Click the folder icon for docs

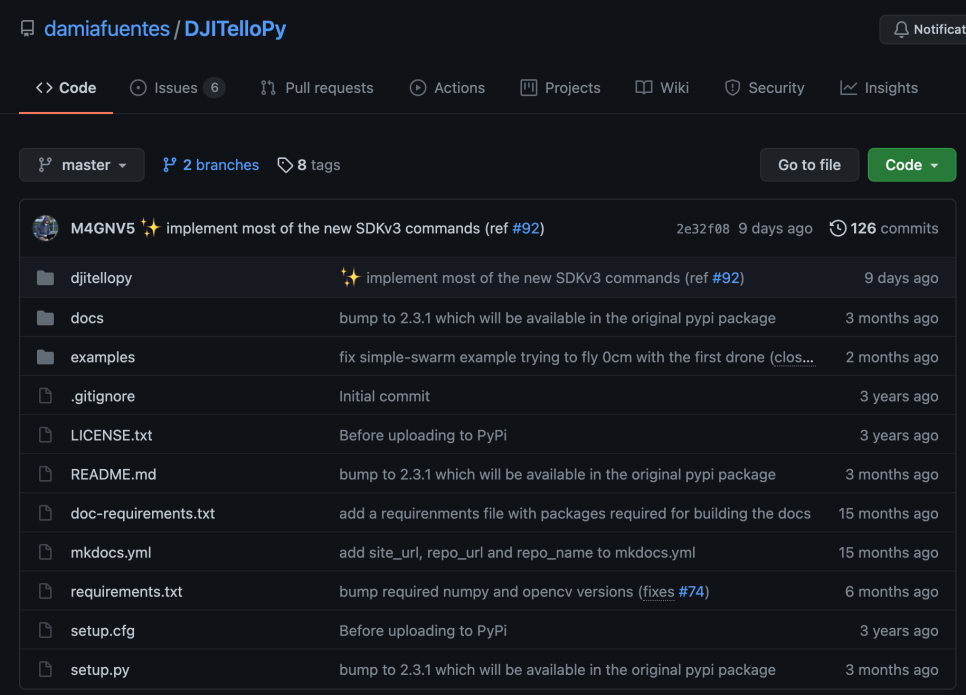(46, 318)
